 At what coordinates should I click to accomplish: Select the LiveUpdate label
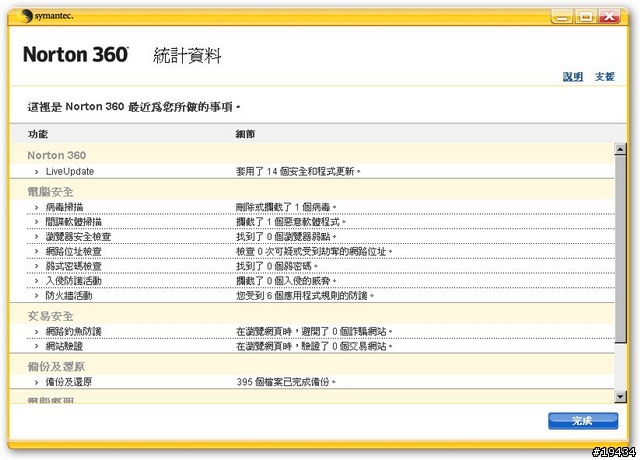(x=70, y=172)
